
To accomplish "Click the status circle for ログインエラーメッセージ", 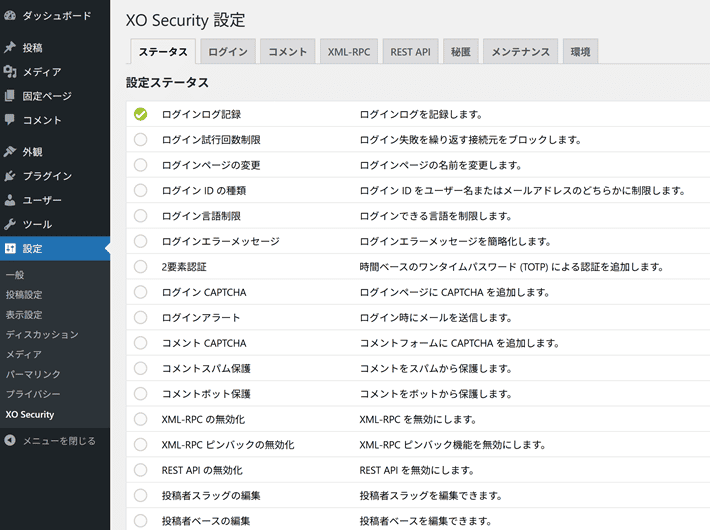I will click(140, 241).
